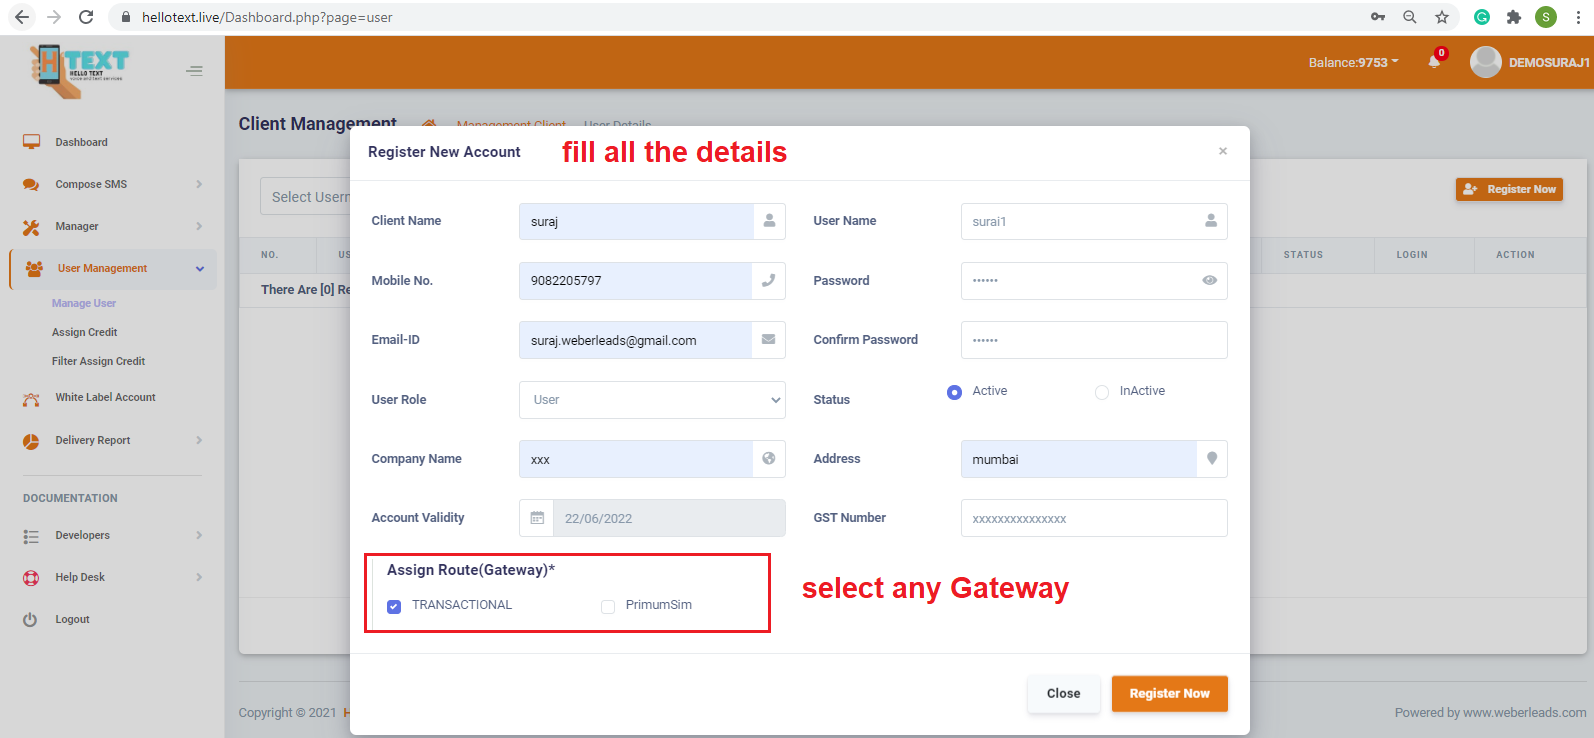The width and height of the screenshot is (1594, 738).
Task: Click the location pin icon in Address
Action: [x=1211, y=459]
